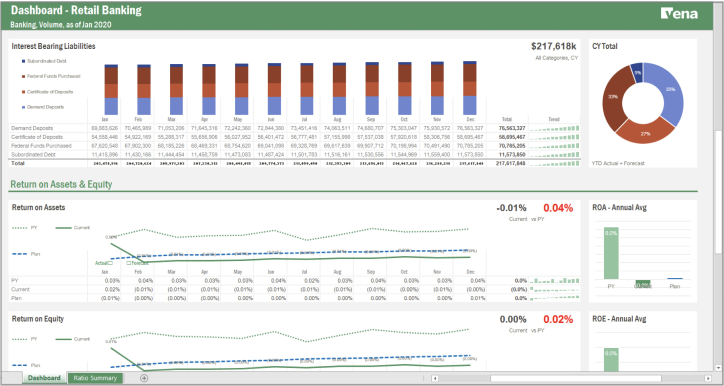Click the 'Demand Deposits' table row label
724x386 pixels.
[x=32, y=128]
